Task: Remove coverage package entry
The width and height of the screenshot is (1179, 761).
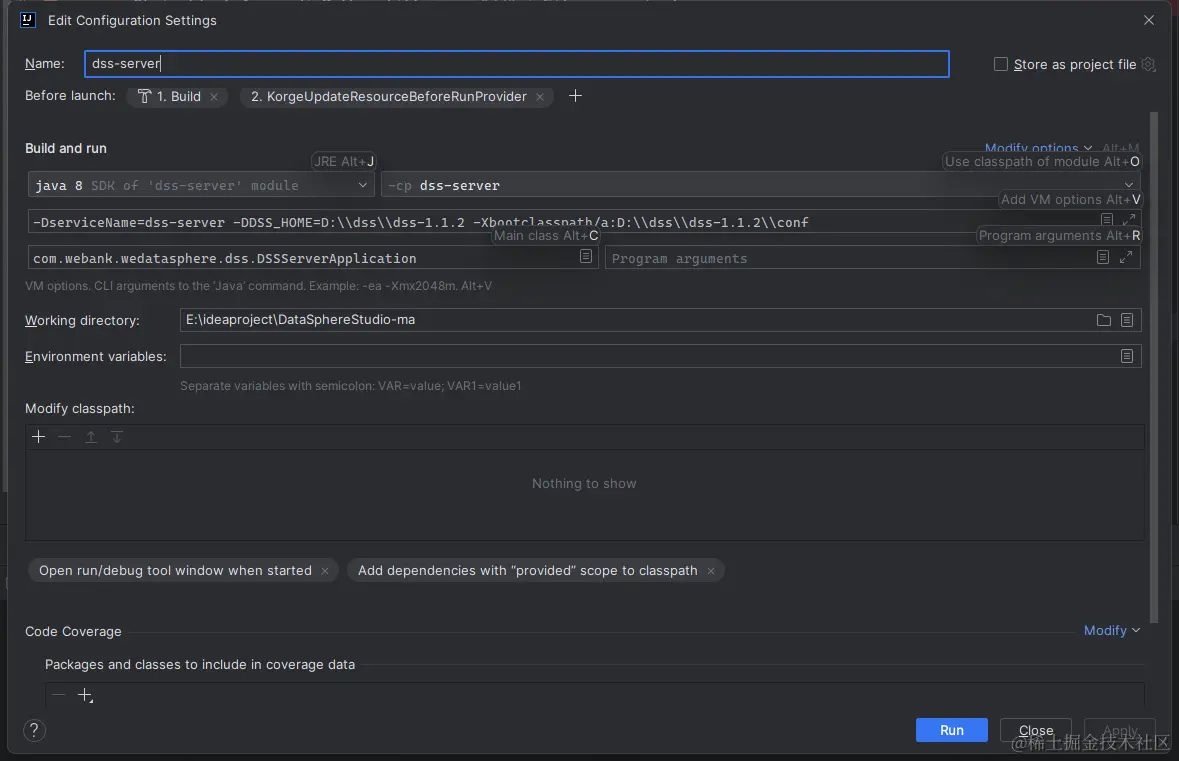Action: click(x=59, y=696)
